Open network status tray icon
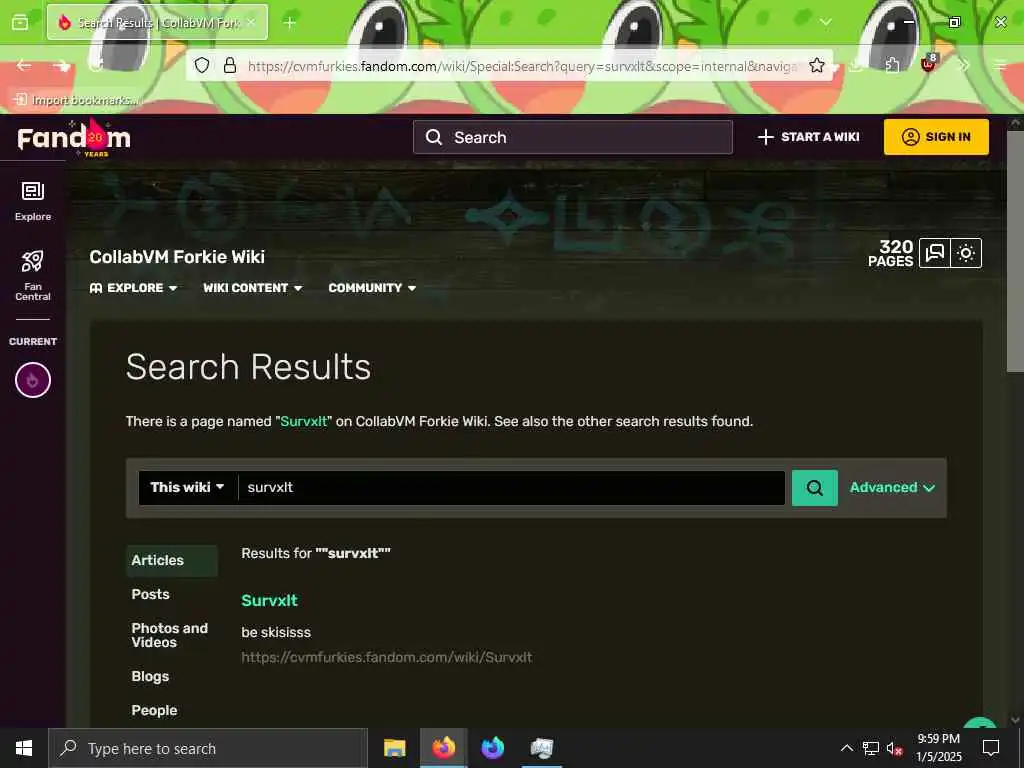1024x768 pixels. tap(871, 748)
